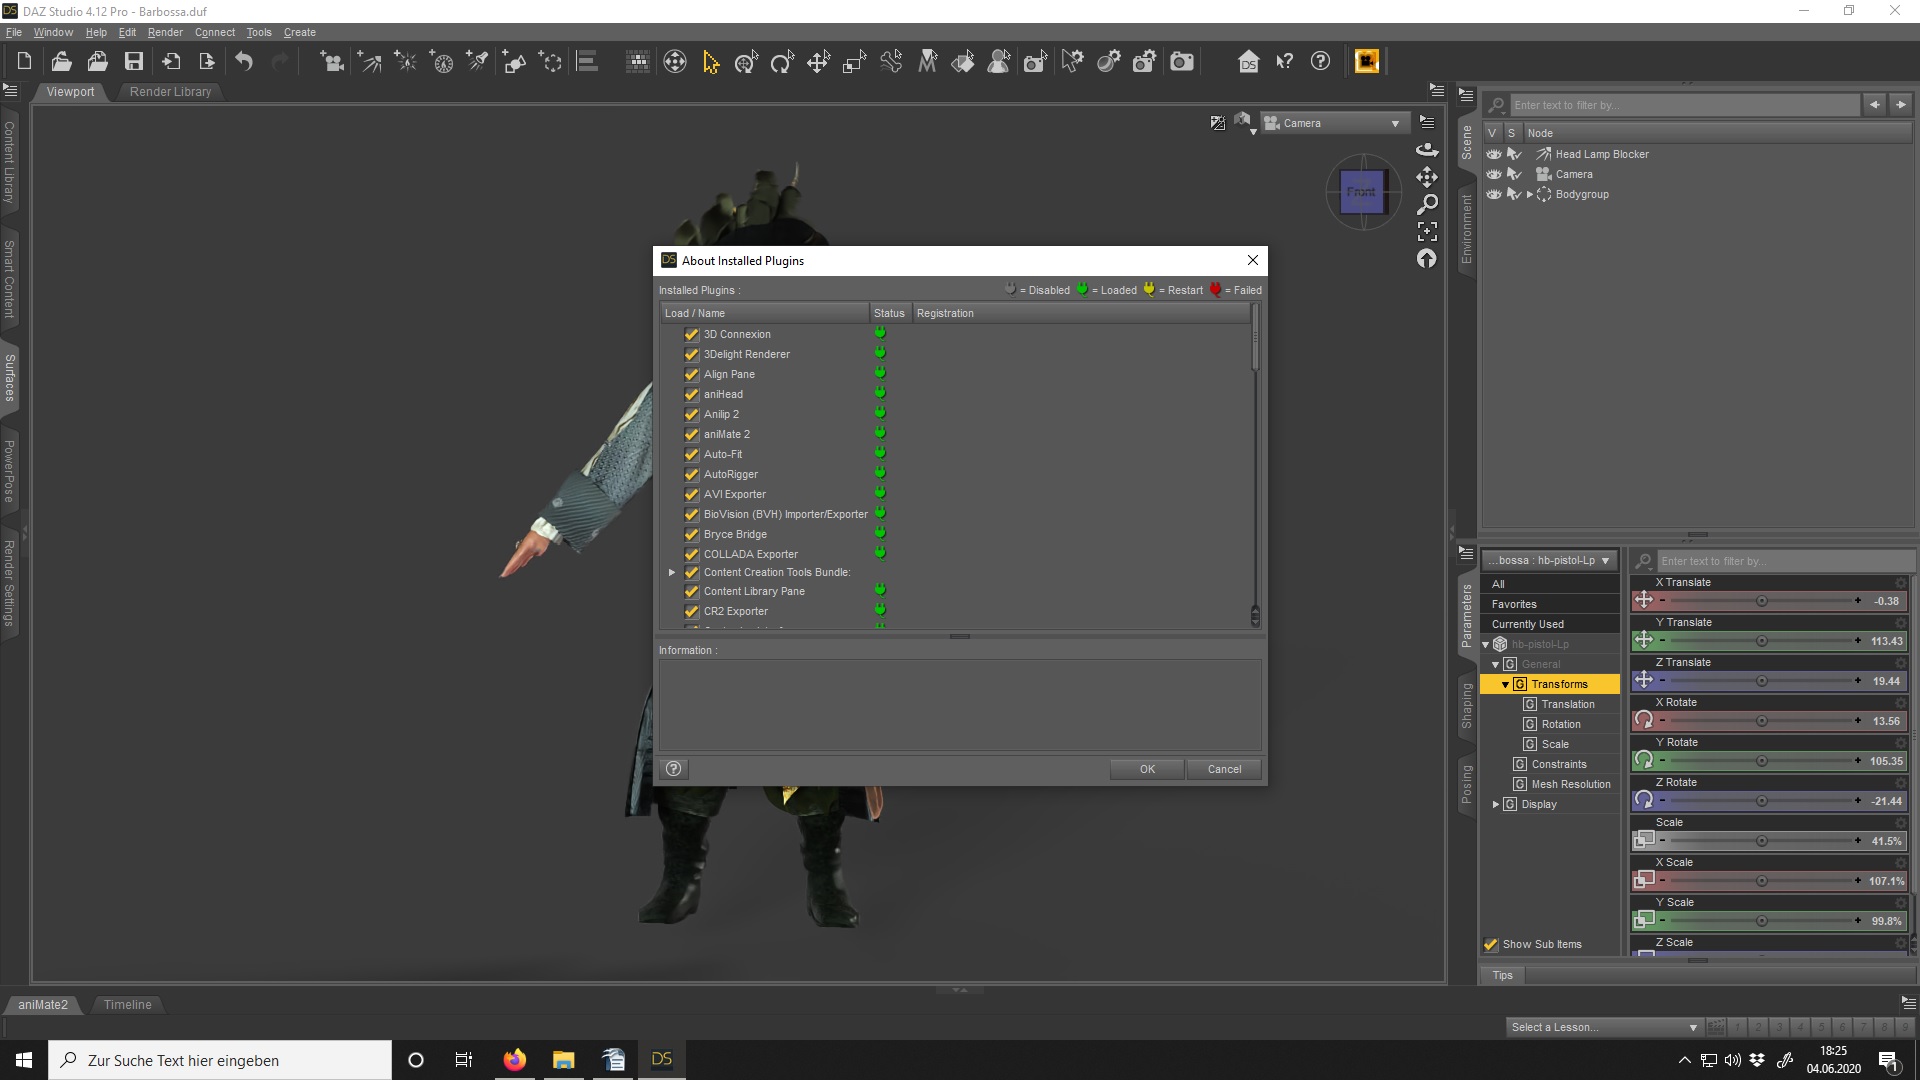Viewport: 1920px width, 1080px height.
Task: Uncheck the aniMate 2 plugin checkbox
Action: tap(691, 434)
